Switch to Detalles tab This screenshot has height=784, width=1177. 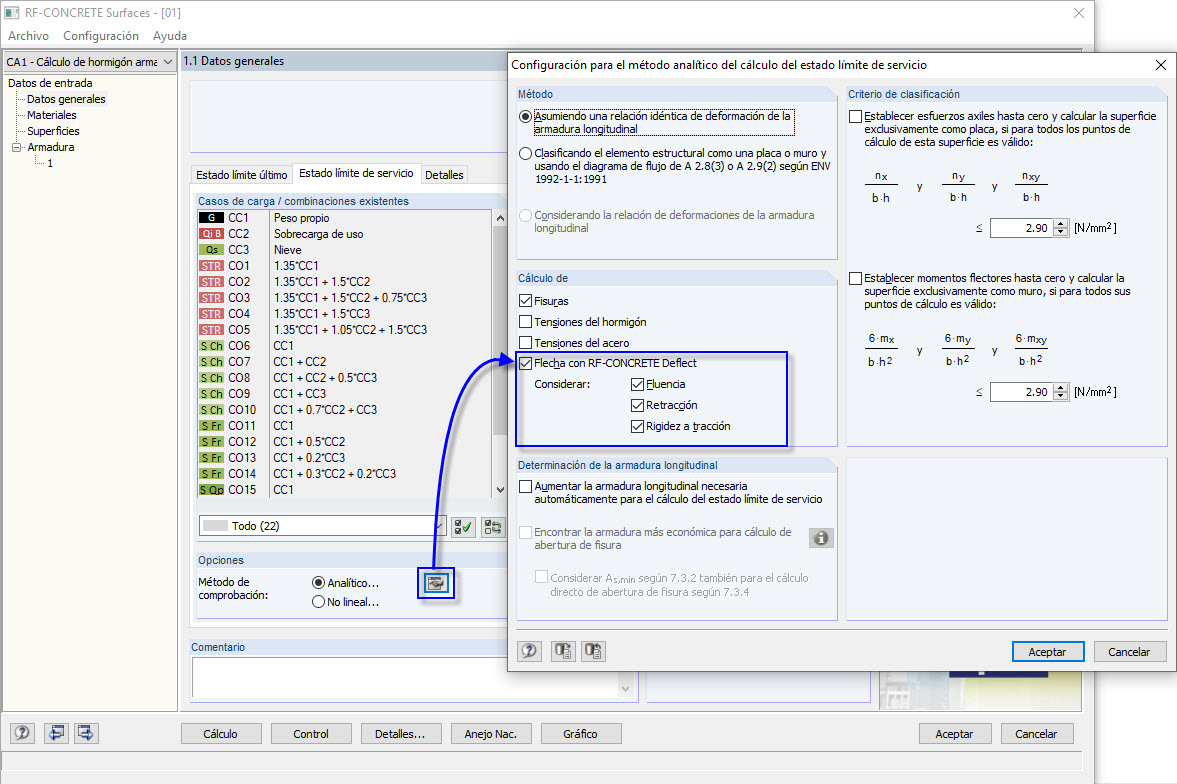pos(444,175)
